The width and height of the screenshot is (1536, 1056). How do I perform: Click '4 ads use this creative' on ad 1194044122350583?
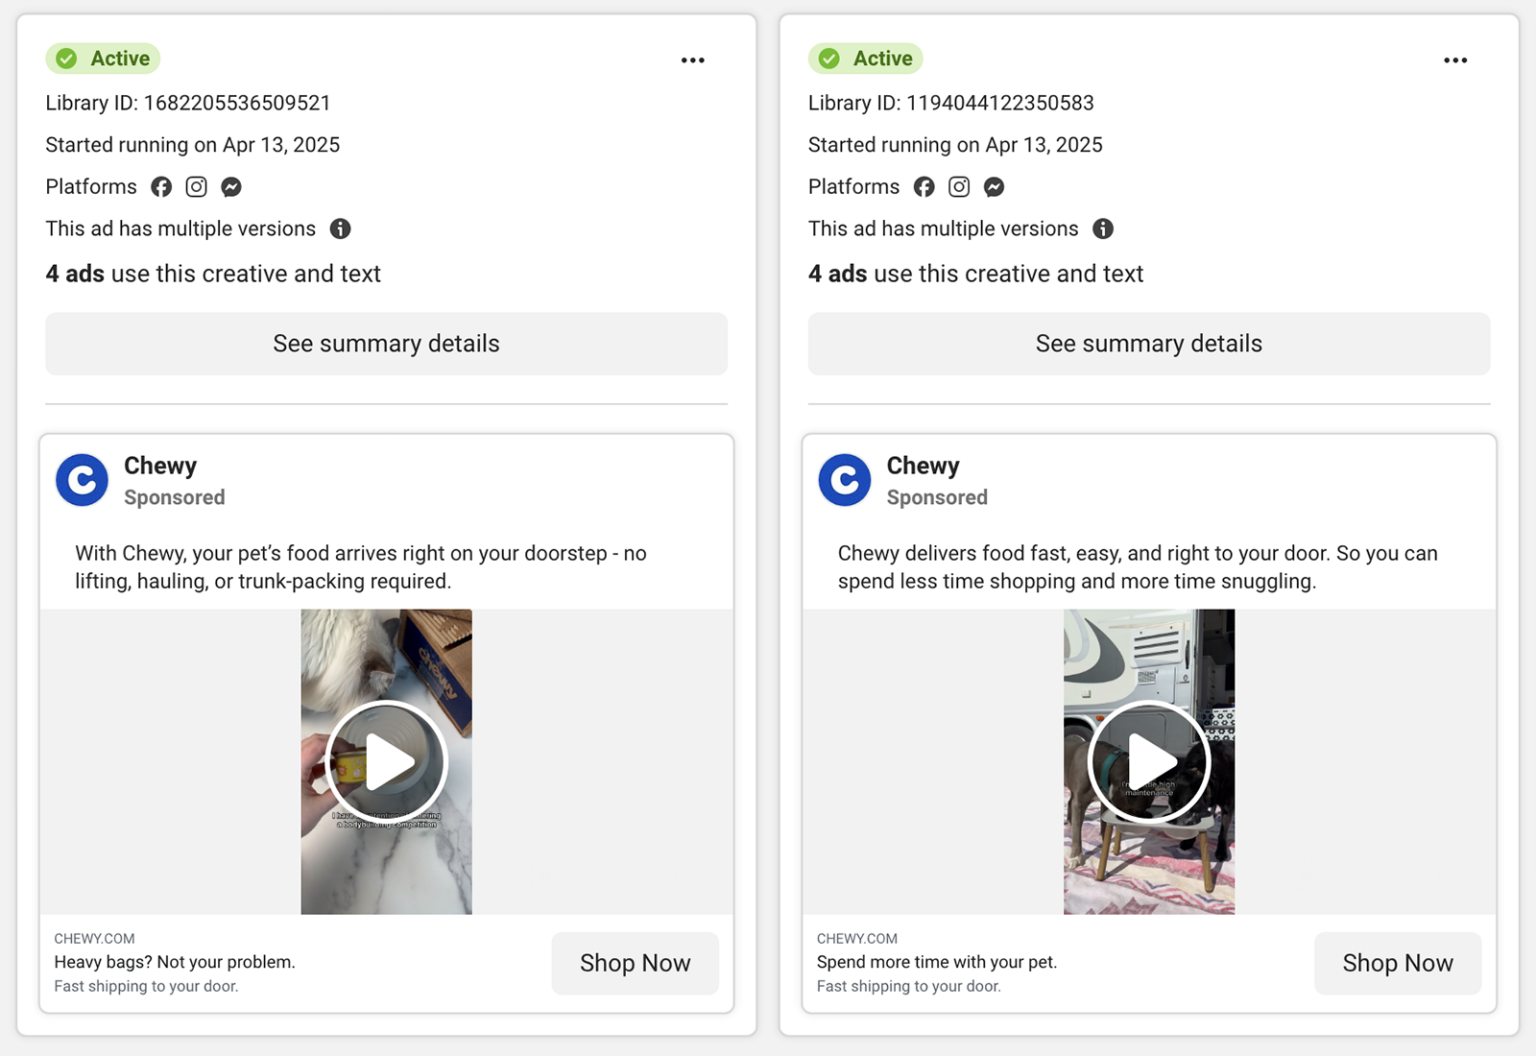[x=976, y=274]
